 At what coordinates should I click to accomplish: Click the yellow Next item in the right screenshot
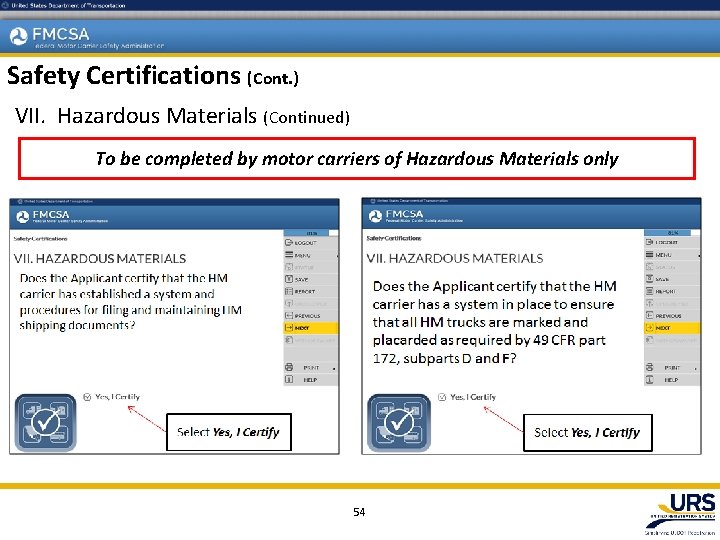coord(671,328)
